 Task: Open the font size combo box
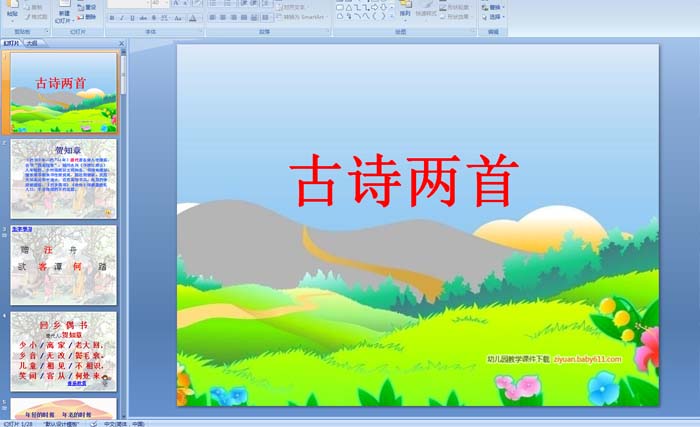(x=160, y=3)
